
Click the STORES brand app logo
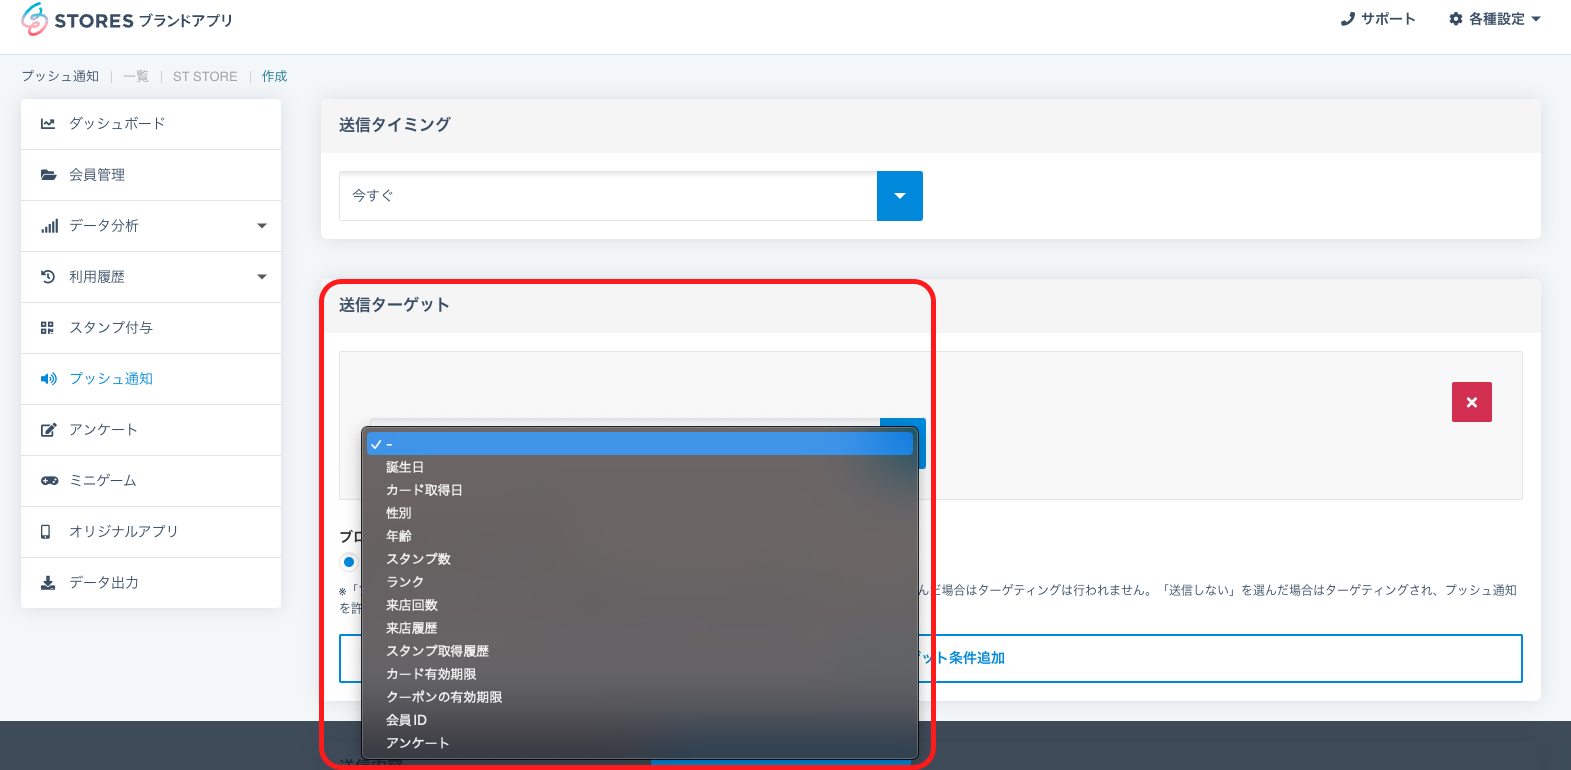(127, 20)
